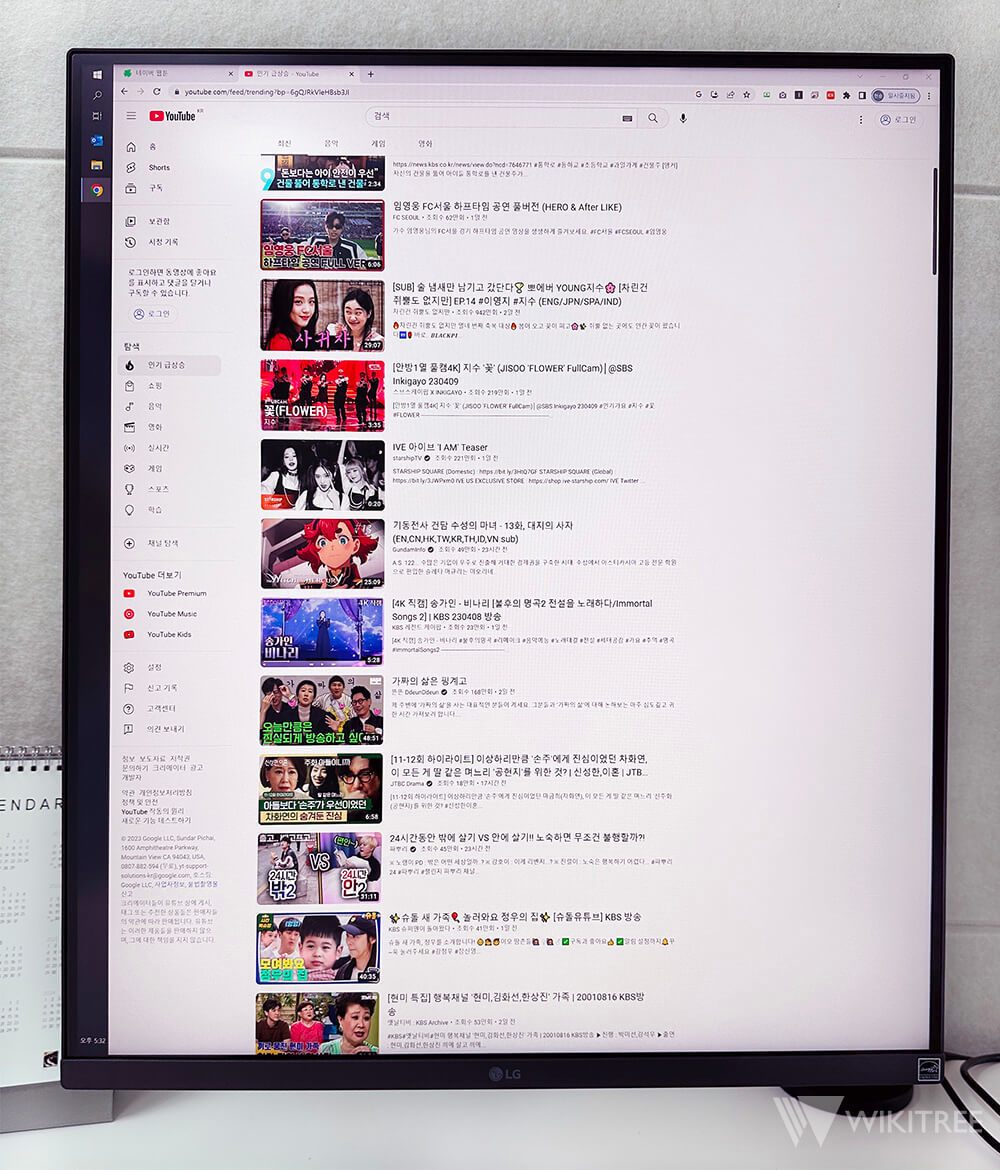Image resolution: width=1000 pixels, height=1170 pixels.
Task: Click the camera extension icon
Action: point(782,96)
